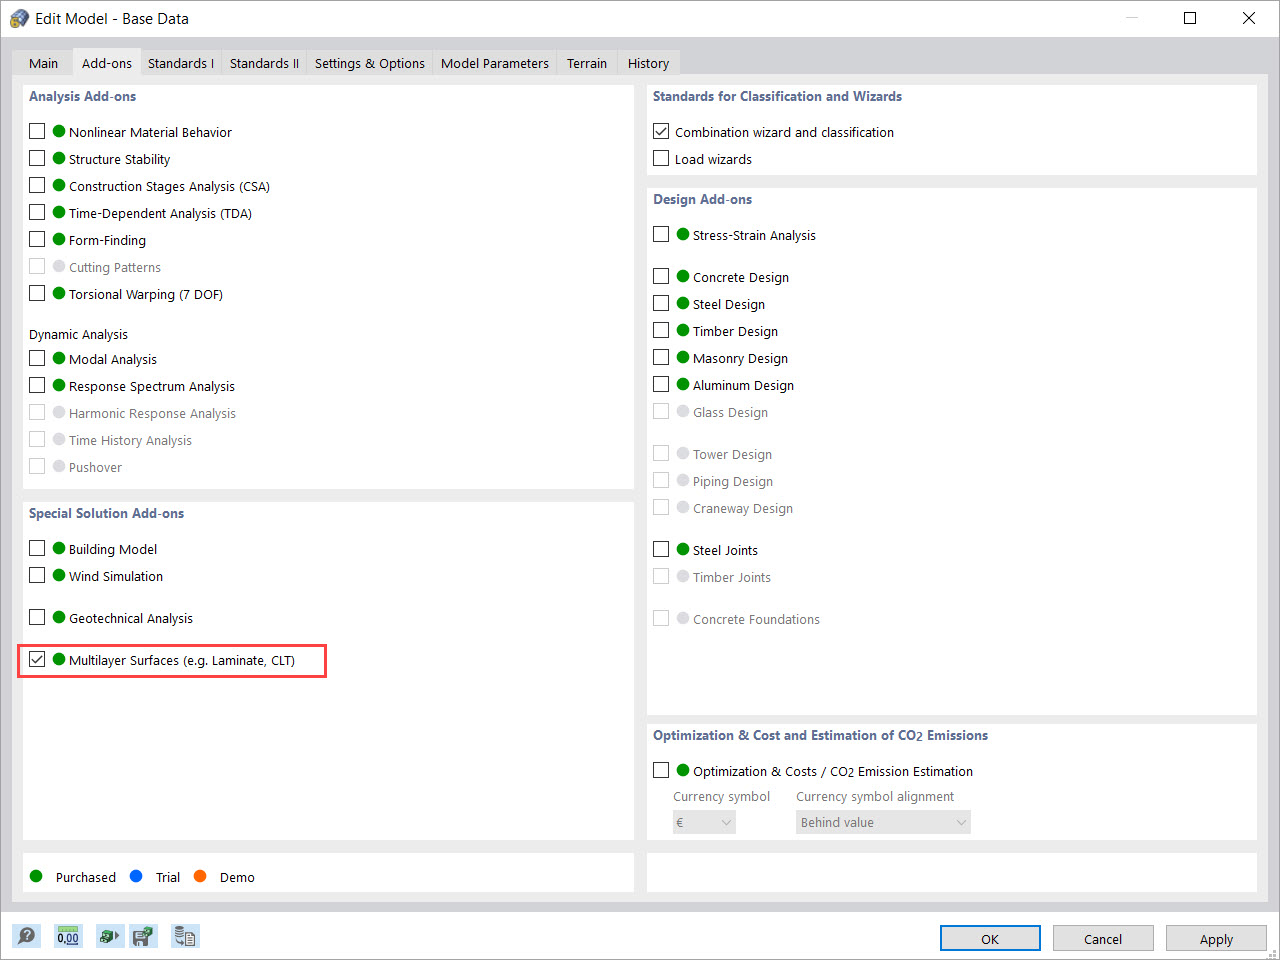This screenshot has width=1280, height=960.
Task: Select the green Purchased status indicator legend
Action: pos(37,876)
